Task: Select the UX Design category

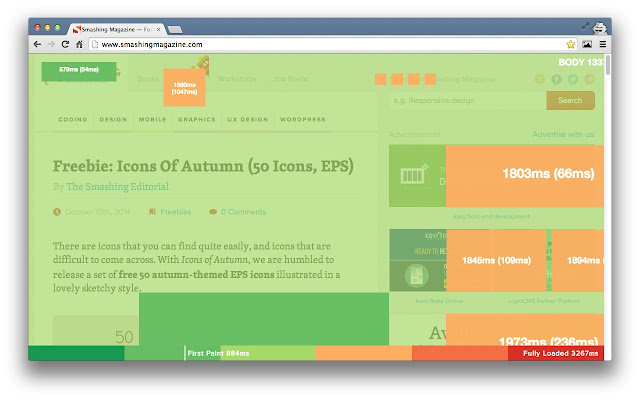Action: coord(248,120)
